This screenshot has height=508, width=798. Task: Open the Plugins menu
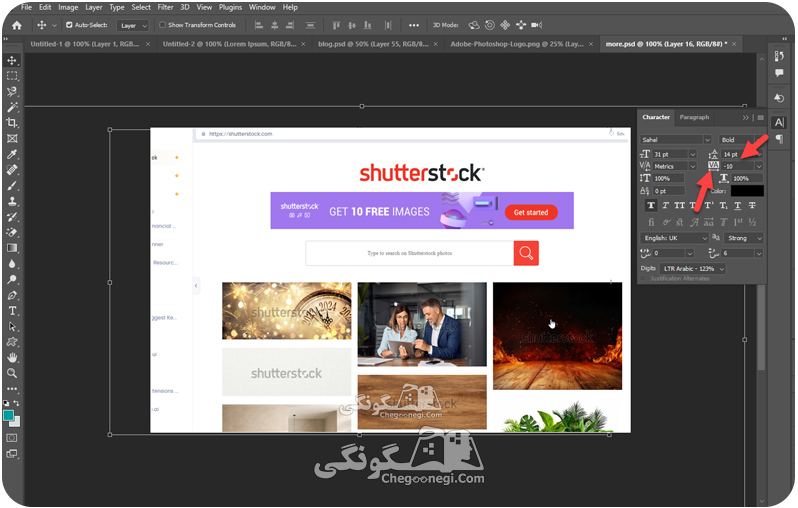[x=231, y=7]
